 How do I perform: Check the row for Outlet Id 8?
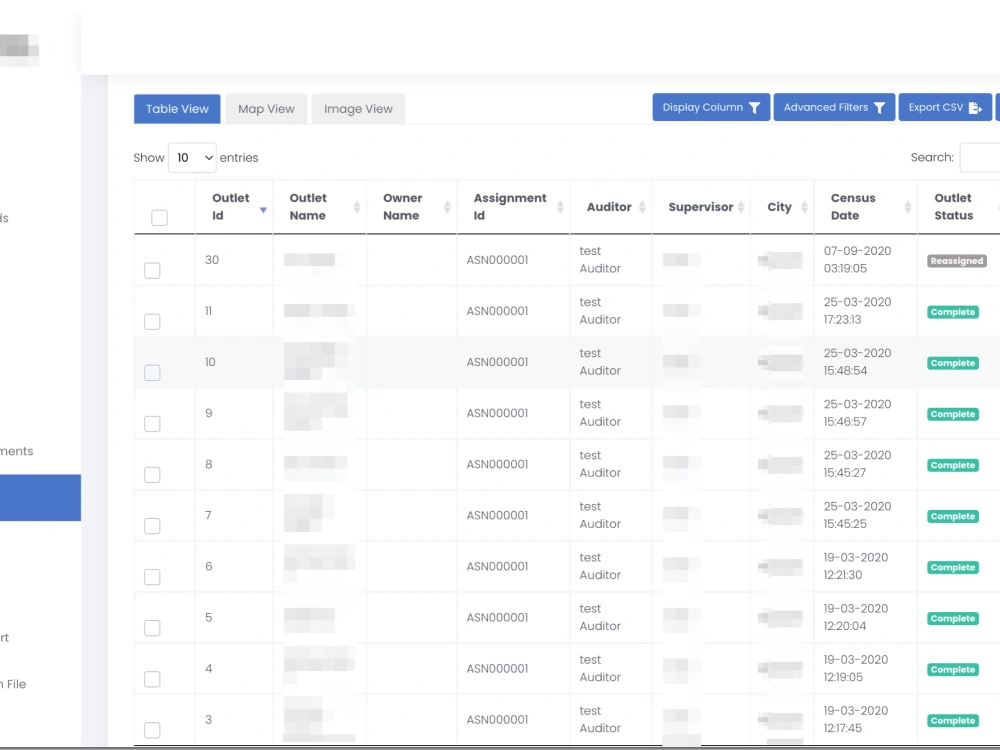[152, 474]
